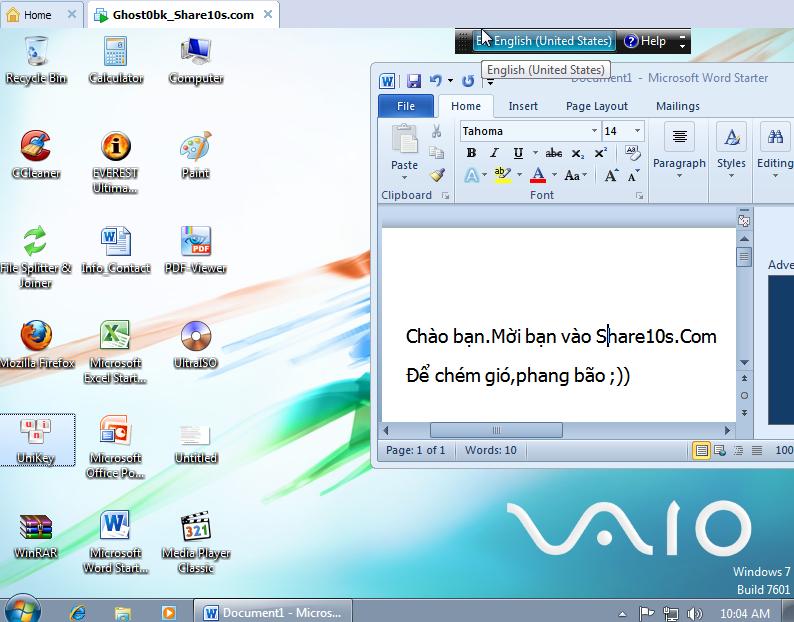Switch to the Mailings ribbon tab
Viewport: 794px width, 622px height.
click(x=678, y=106)
